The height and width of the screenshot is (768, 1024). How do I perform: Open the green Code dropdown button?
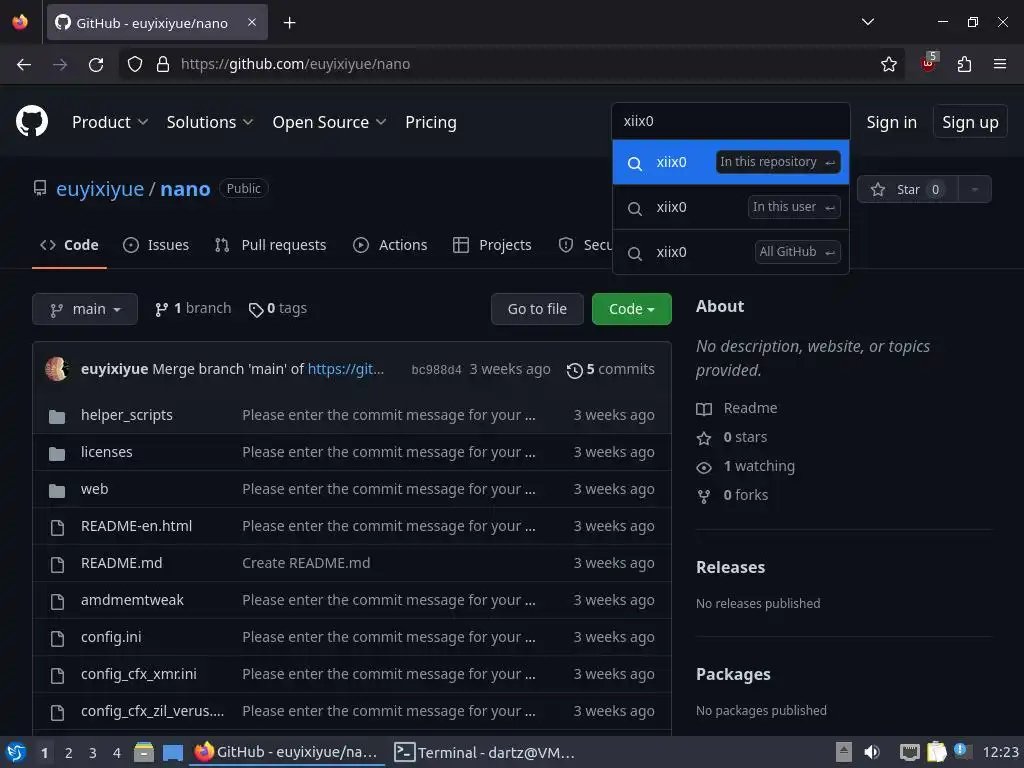pyautogui.click(x=632, y=309)
